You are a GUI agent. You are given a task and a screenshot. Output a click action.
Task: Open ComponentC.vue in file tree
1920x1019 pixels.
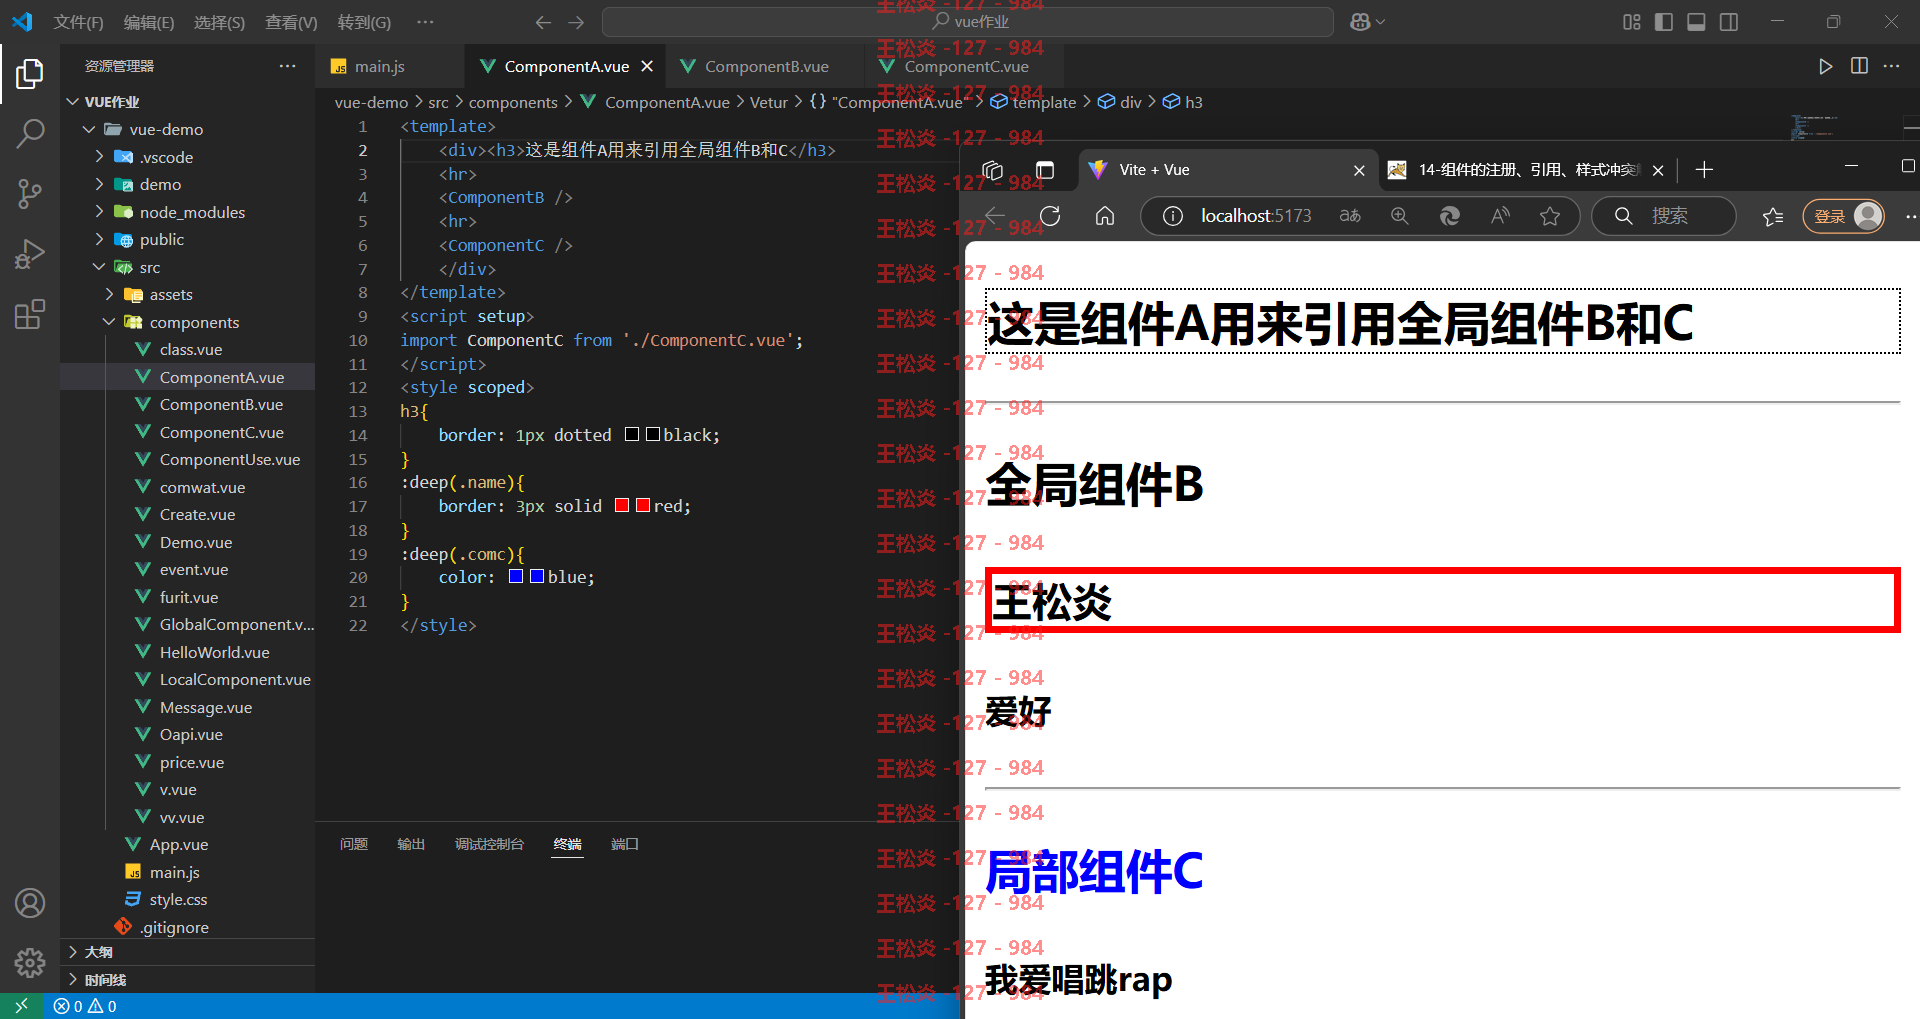click(x=222, y=432)
